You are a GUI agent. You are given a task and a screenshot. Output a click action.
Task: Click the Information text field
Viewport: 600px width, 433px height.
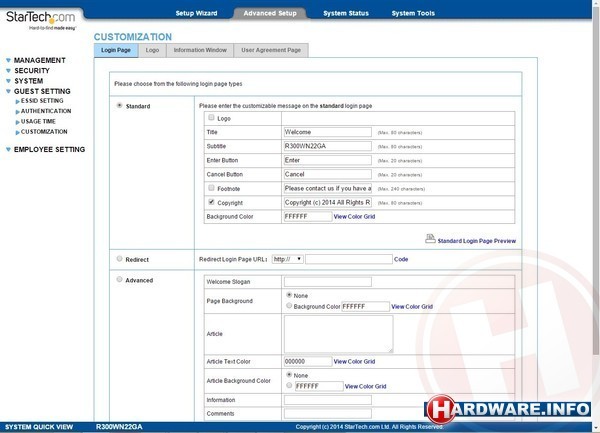(328, 400)
